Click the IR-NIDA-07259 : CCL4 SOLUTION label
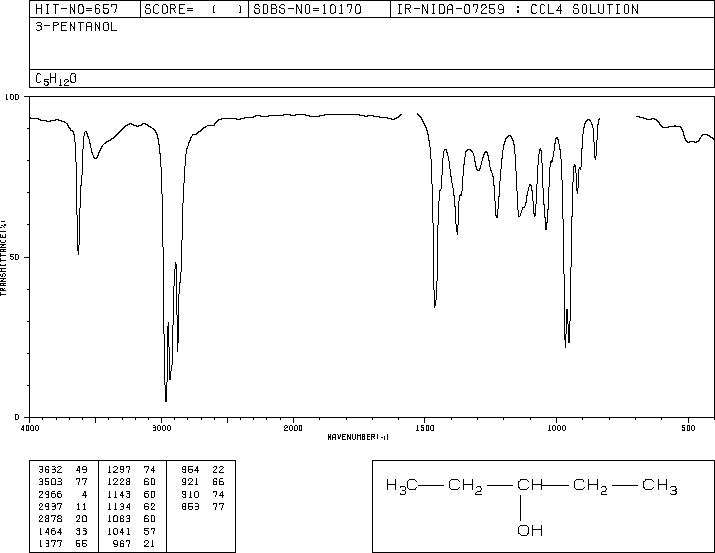This screenshot has height=553, width=715. tap(518, 9)
